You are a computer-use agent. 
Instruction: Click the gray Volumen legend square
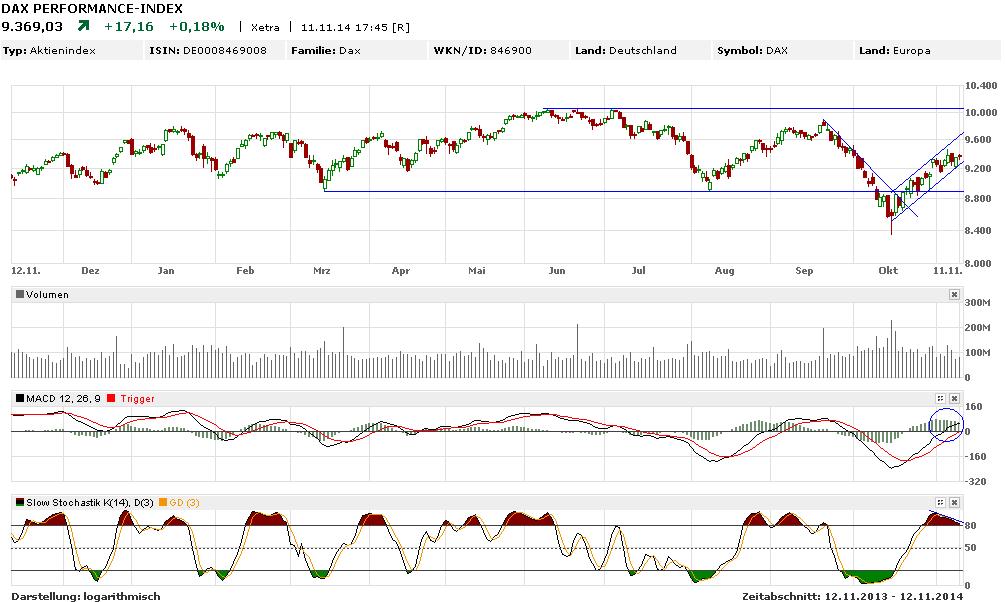click(20, 294)
